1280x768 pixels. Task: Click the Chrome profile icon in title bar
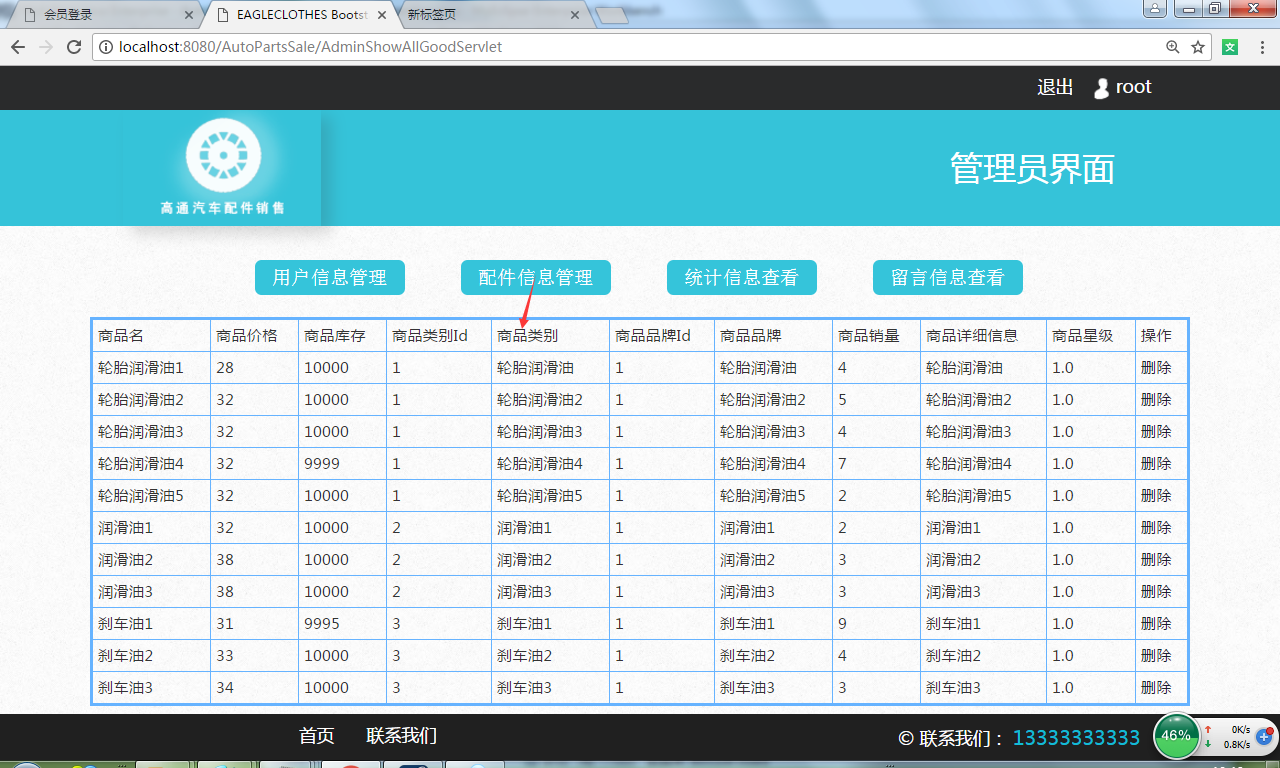point(1154,9)
